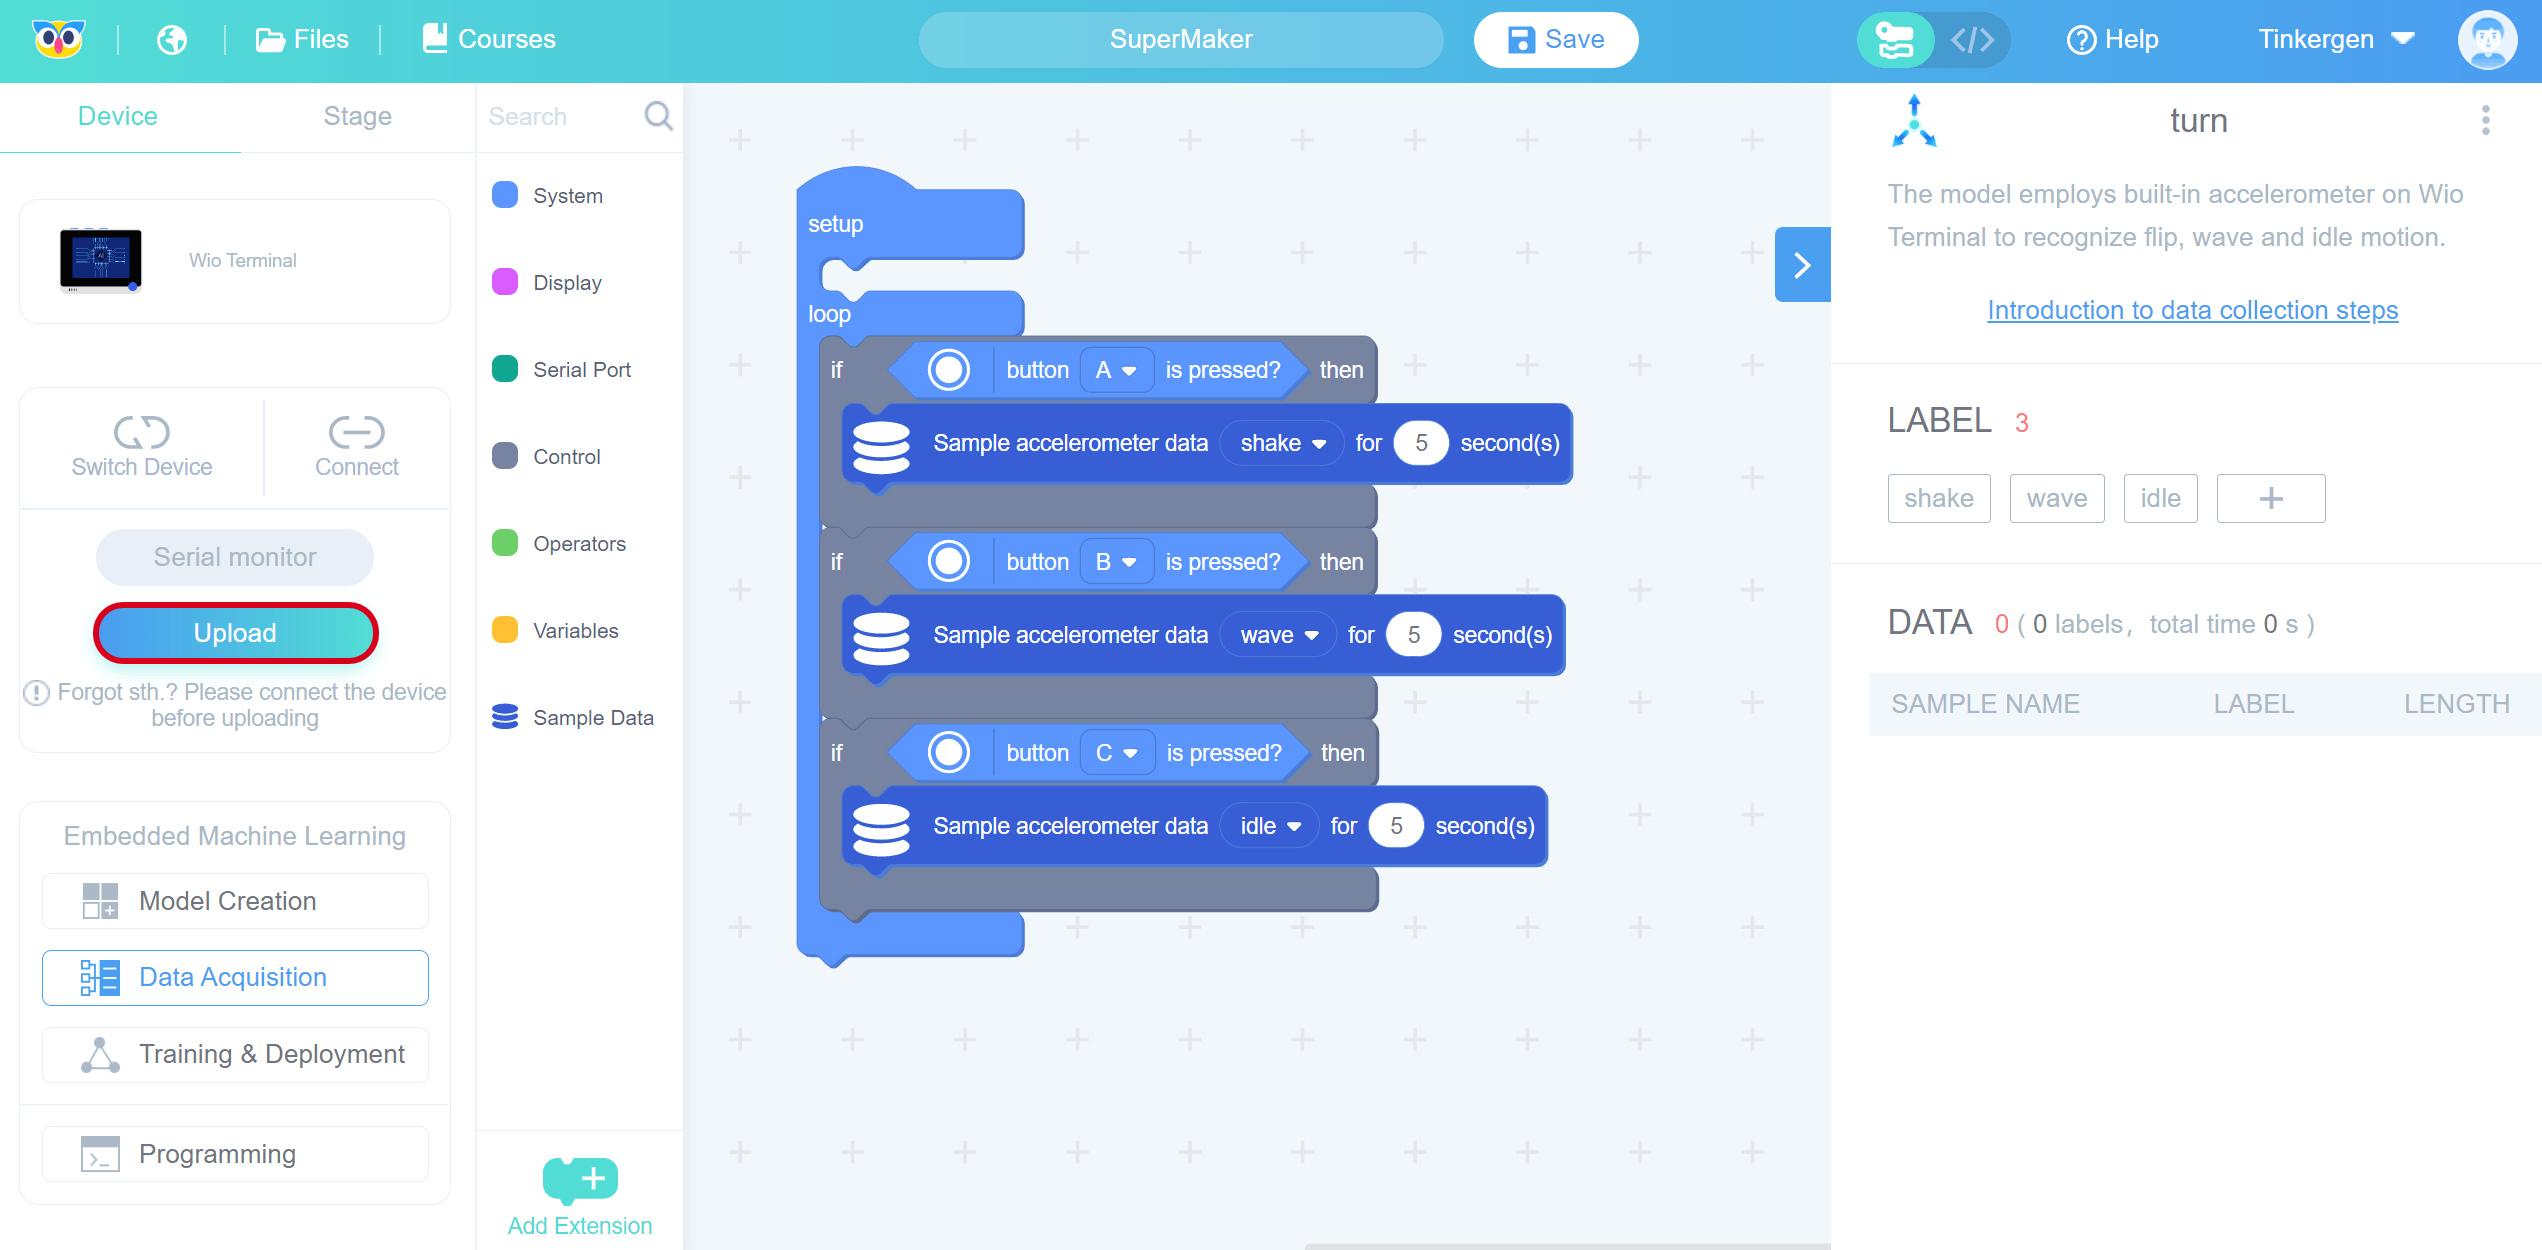
Task: Open the shake label dropdown
Action: pos(1282,443)
